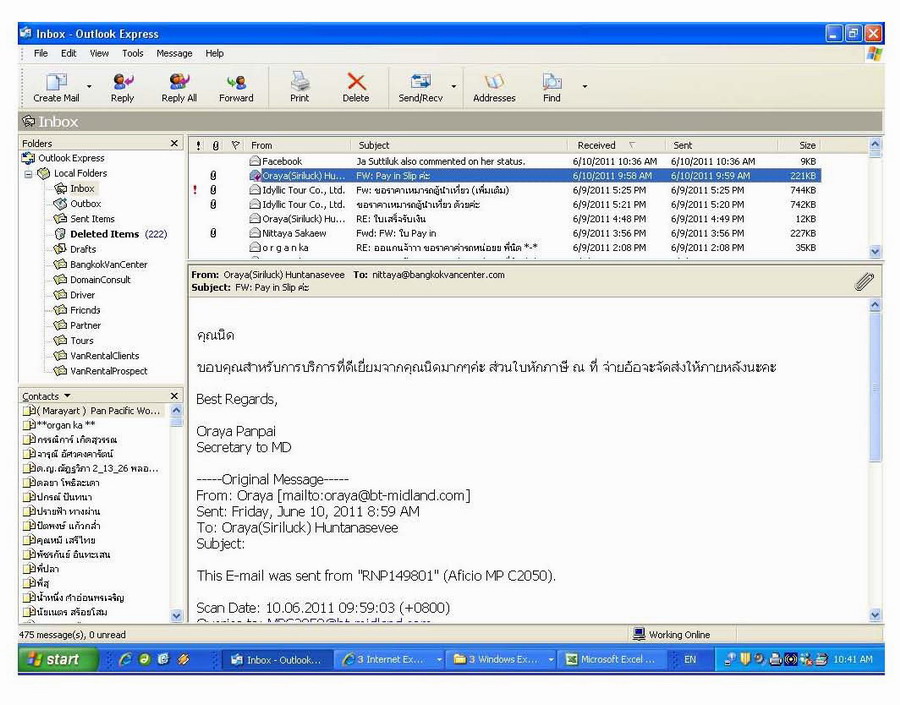The image size is (900, 705).
Task: Select the Inbox folder in tree
Action: (x=76, y=188)
